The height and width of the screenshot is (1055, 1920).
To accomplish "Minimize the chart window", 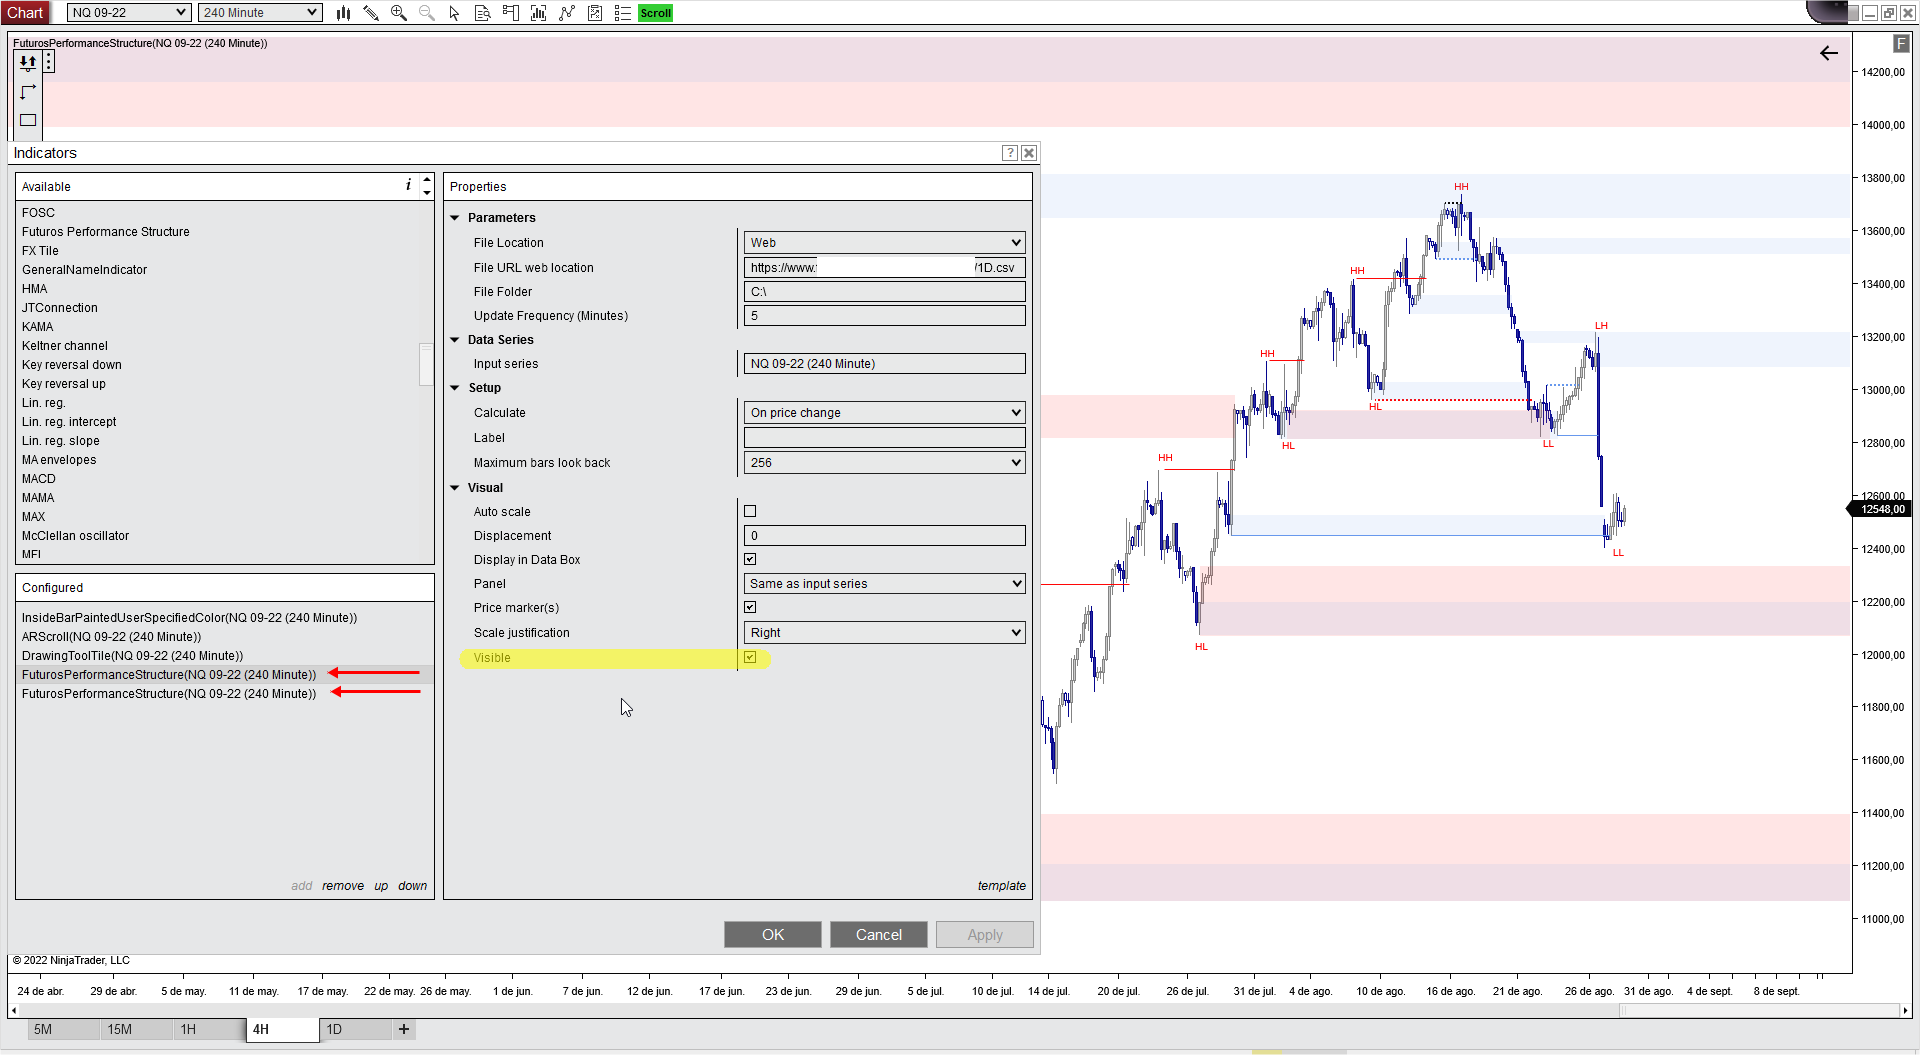I will [1869, 13].
